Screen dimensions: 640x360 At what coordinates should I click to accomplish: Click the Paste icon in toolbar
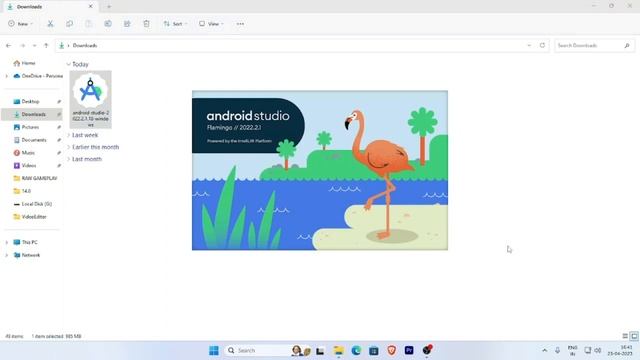tap(89, 24)
